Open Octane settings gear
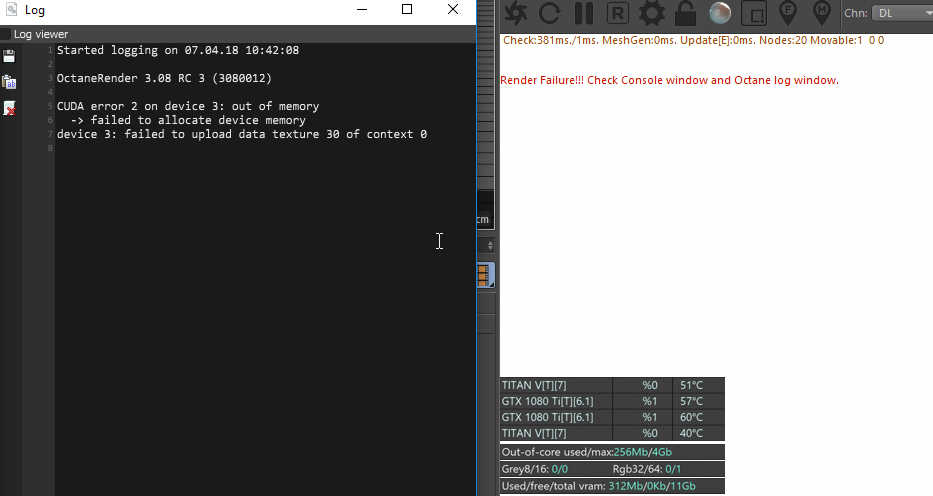Screen dimensions: 933x496 652,13
